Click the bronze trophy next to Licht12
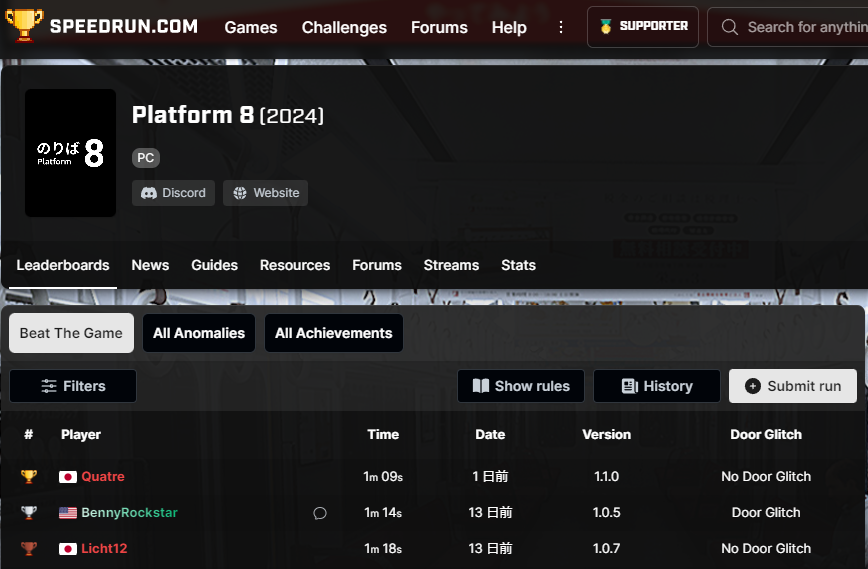Viewport: 868px width, 569px height. pyautogui.click(x=29, y=549)
